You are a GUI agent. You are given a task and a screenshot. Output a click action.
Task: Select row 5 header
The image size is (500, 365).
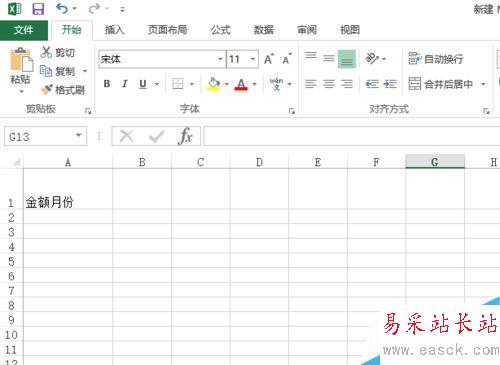pyautogui.click(x=11, y=261)
